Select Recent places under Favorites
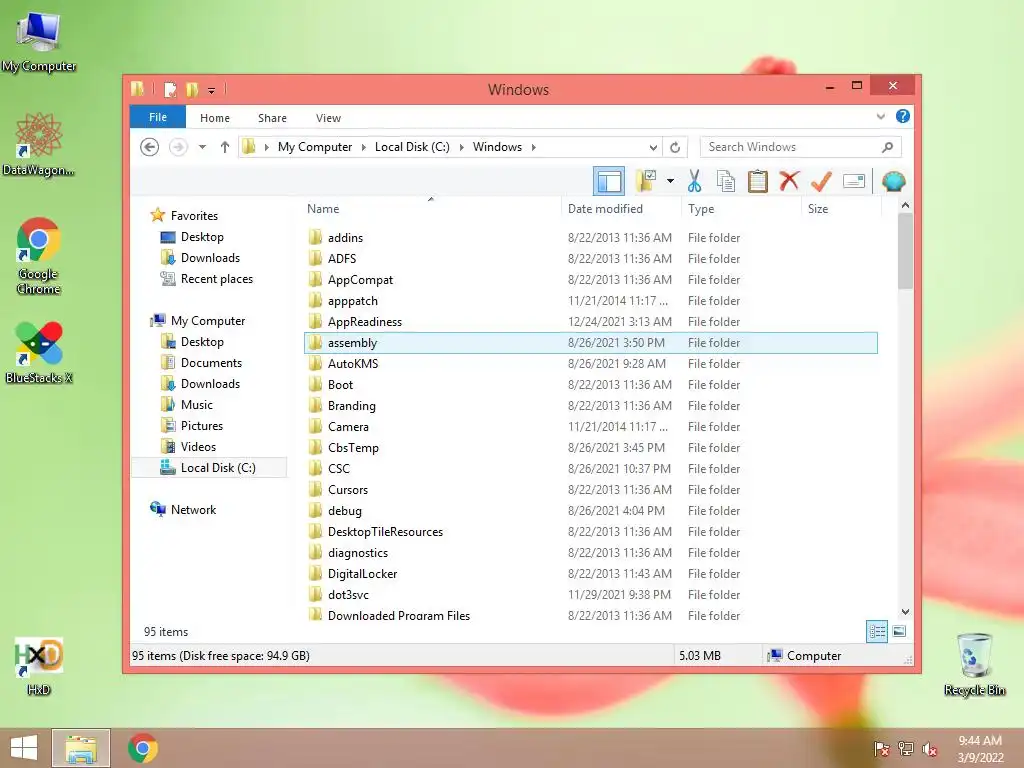The image size is (1024, 768). (216, 279)
